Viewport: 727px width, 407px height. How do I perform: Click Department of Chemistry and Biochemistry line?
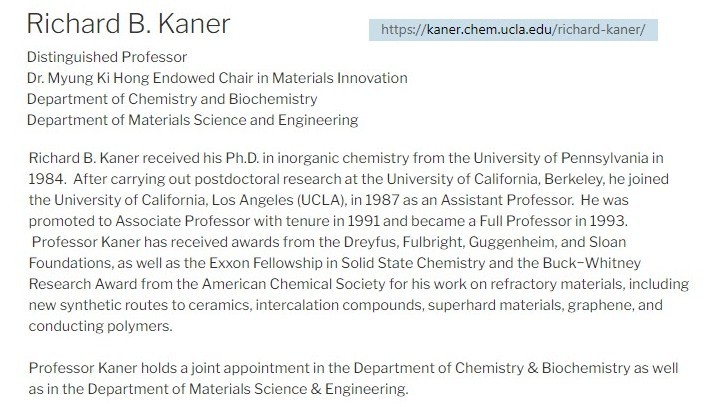(x=172, y=99)
